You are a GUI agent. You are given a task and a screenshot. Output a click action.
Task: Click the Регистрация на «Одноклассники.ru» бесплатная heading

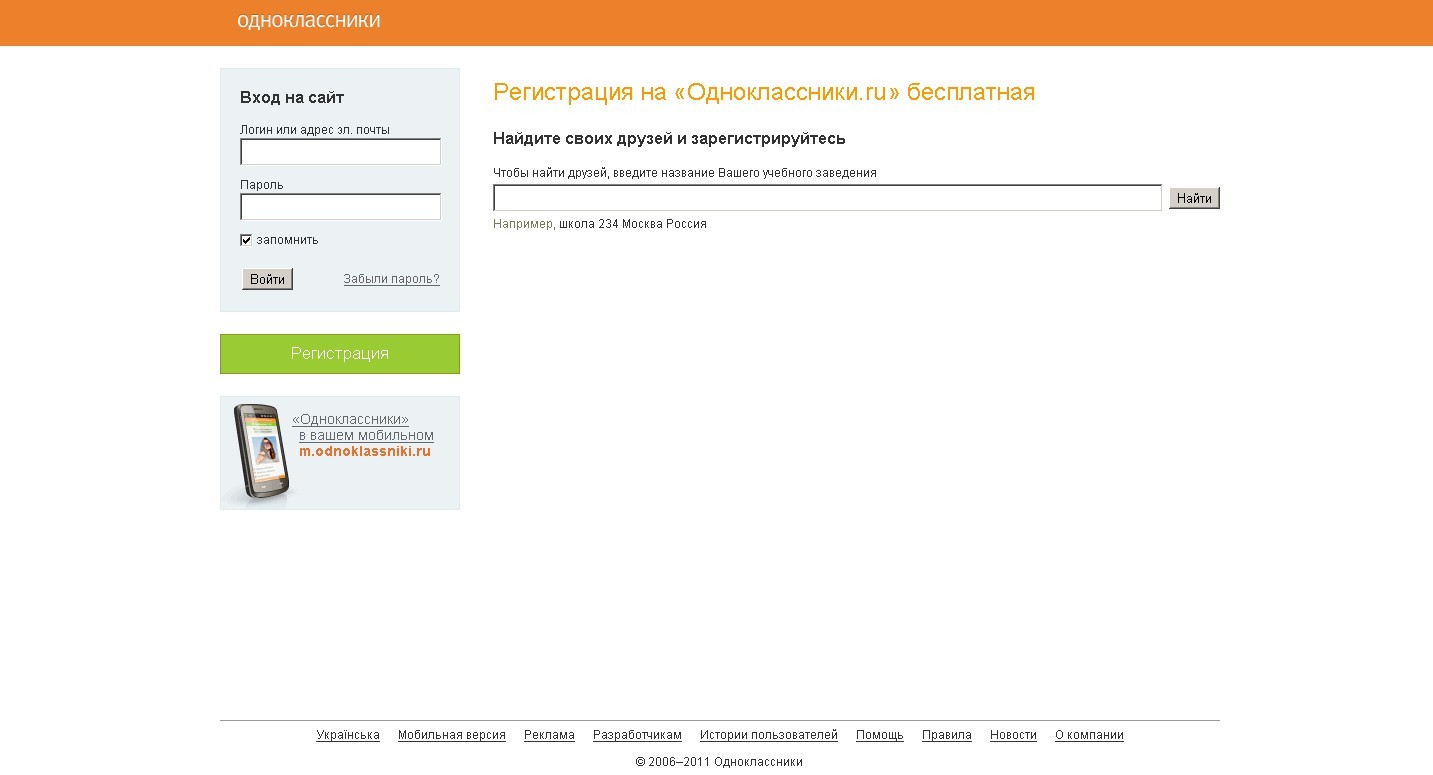(764, 93)
